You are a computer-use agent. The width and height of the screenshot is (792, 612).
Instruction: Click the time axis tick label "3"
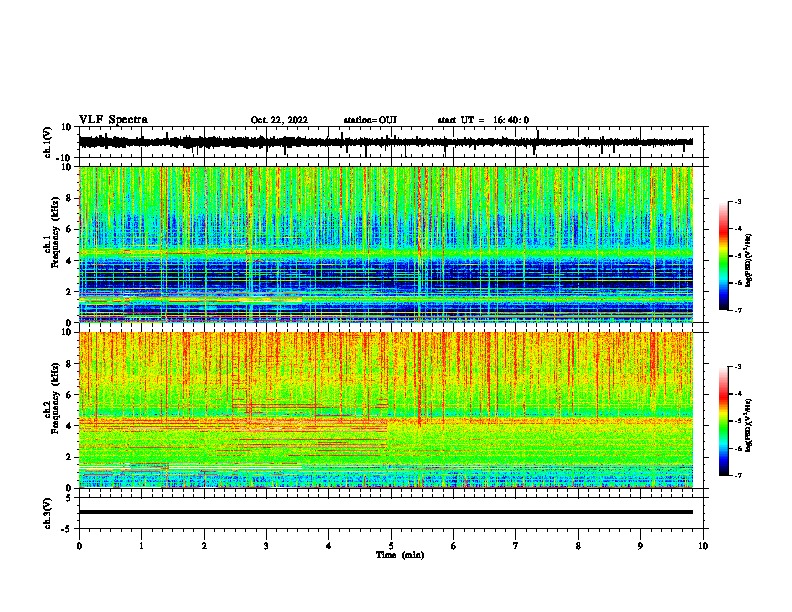tap(266, 546)
